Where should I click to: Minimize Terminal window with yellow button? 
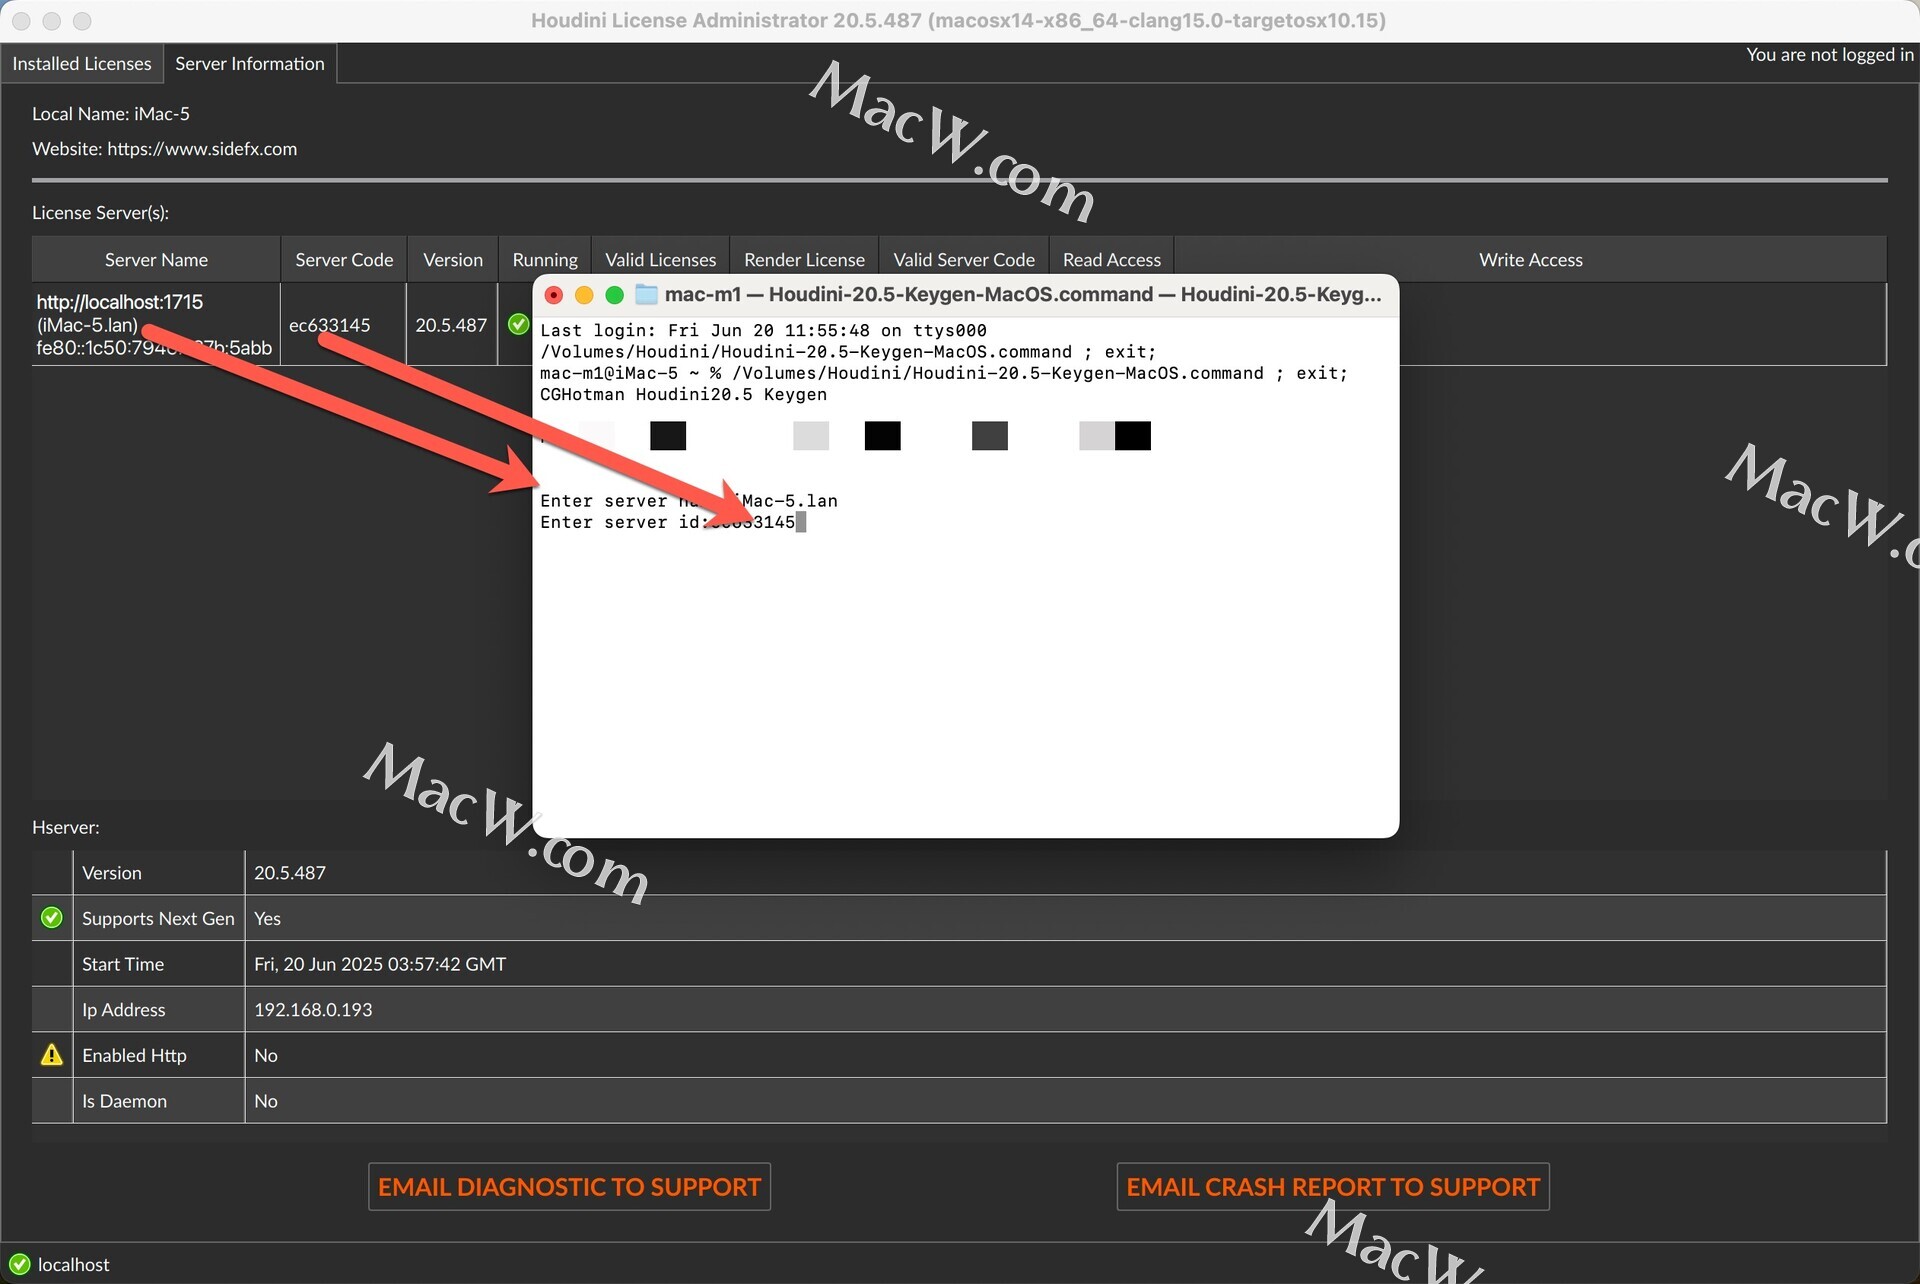(584, 295)
